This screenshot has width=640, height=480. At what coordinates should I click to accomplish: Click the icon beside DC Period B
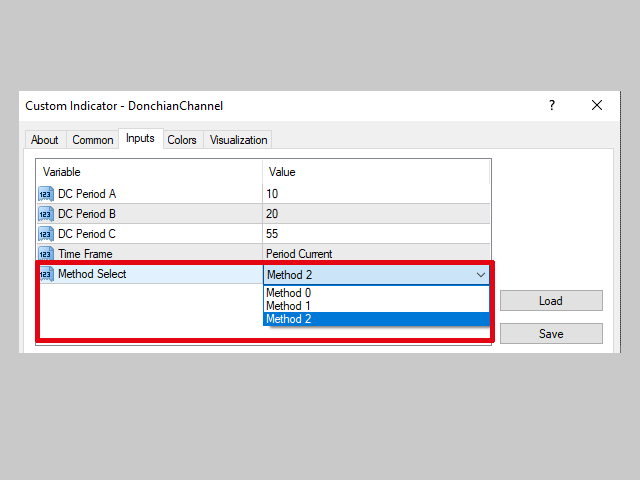[46, 214]
